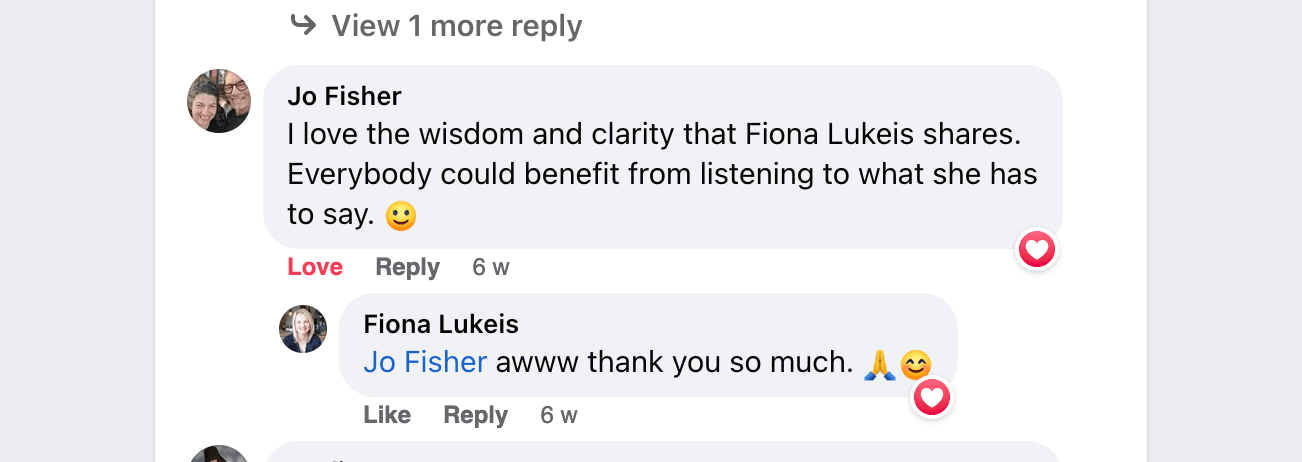The width and height of the screenshot is (1302, 462).
Task: Toggle Like on Fiona Lukeis's reply
Action: point(387,415)
